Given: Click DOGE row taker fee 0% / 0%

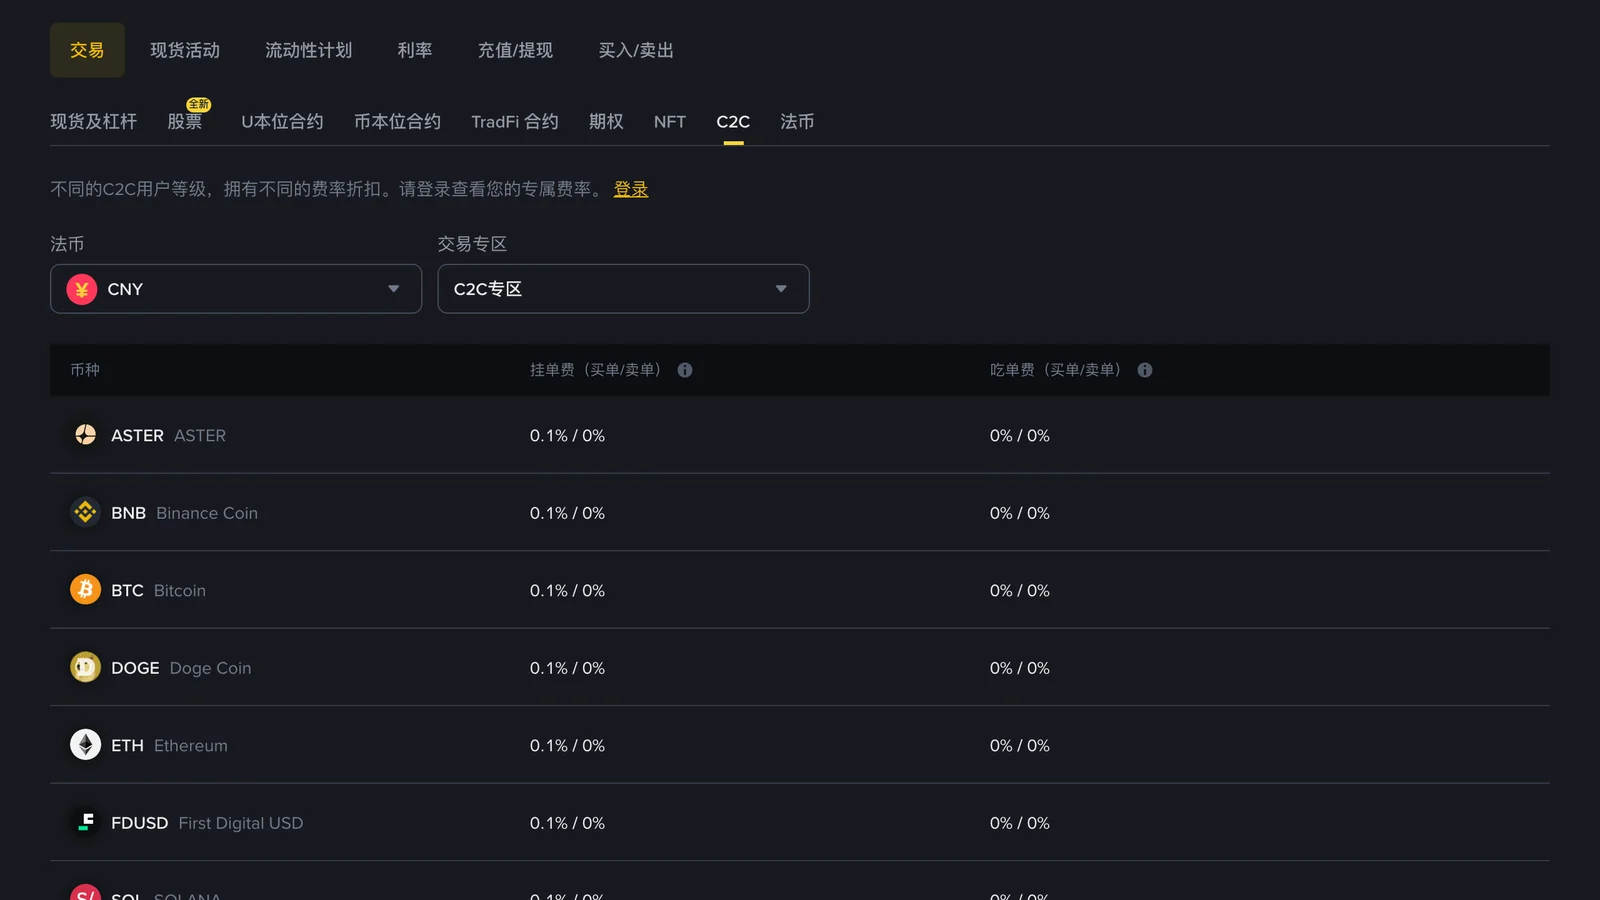Looking at the screenshot, I should click(1020, 668).
